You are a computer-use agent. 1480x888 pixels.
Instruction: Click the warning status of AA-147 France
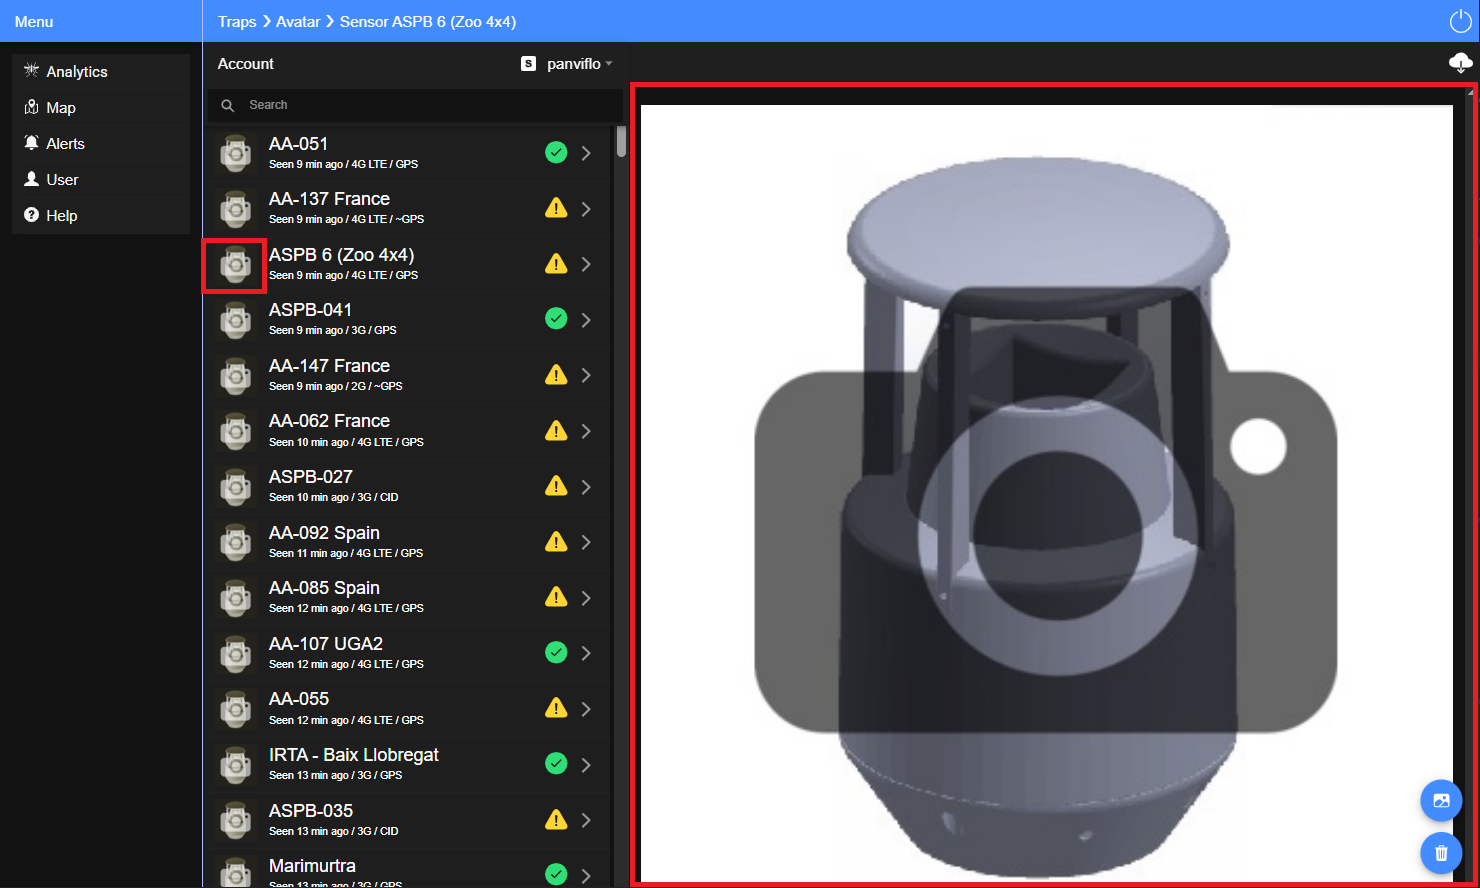click(x=556, y=375)
